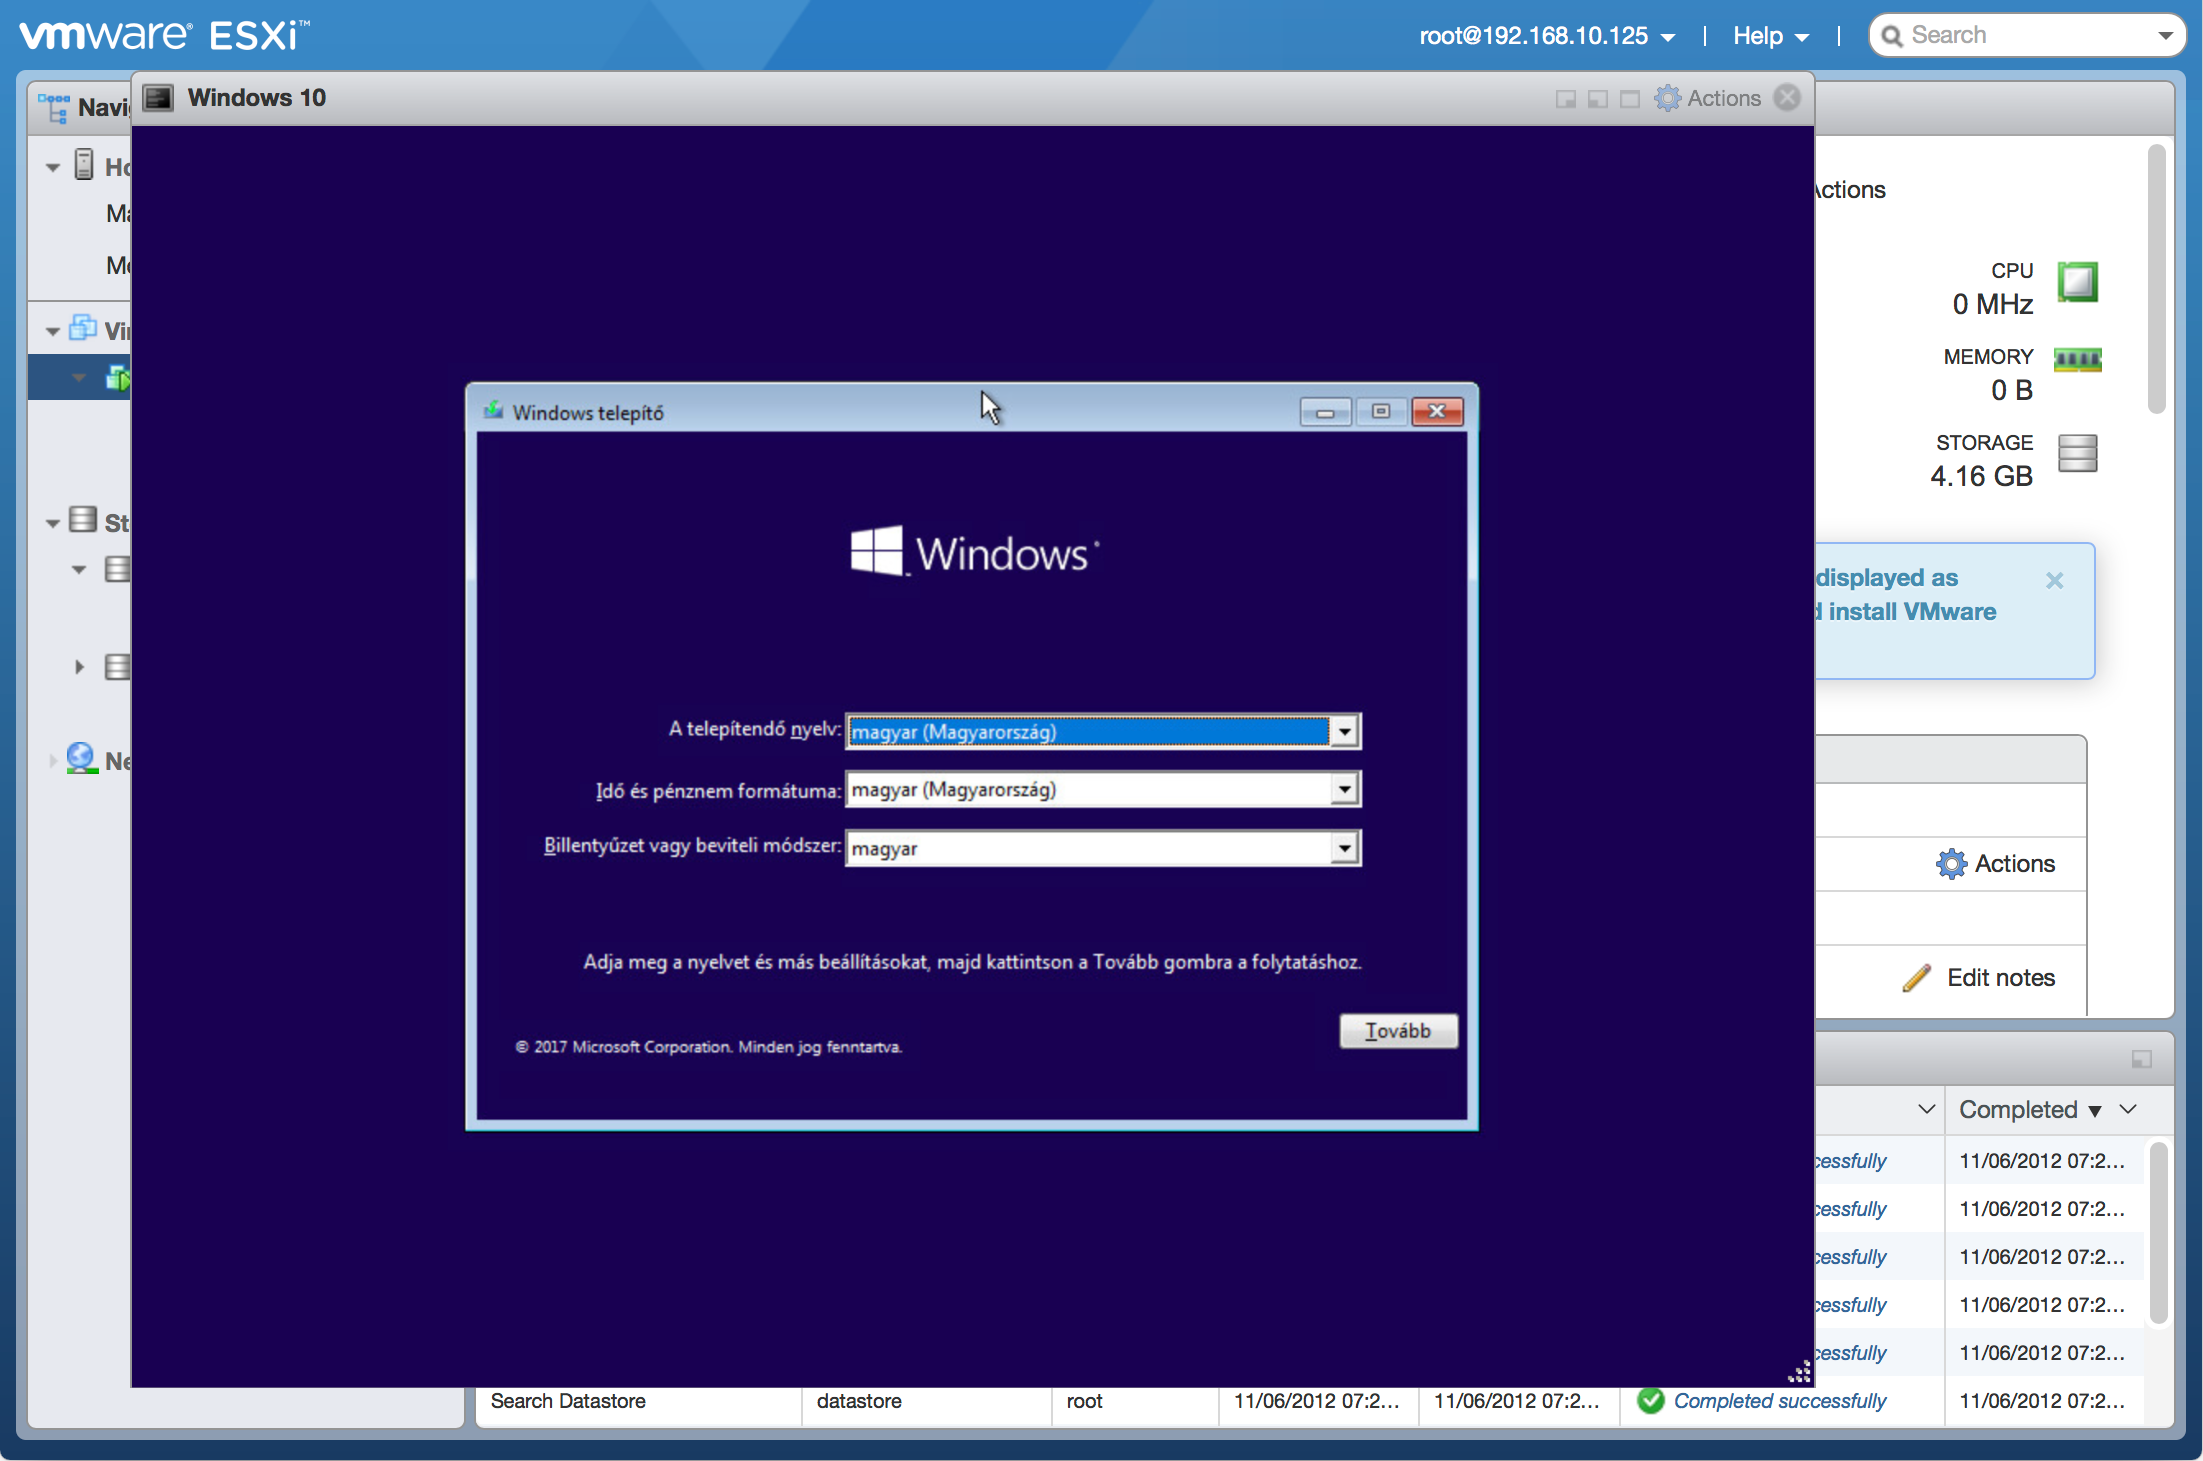Click the Tovább button in Windows setup
2203x1461 pixels.
1398,1031
